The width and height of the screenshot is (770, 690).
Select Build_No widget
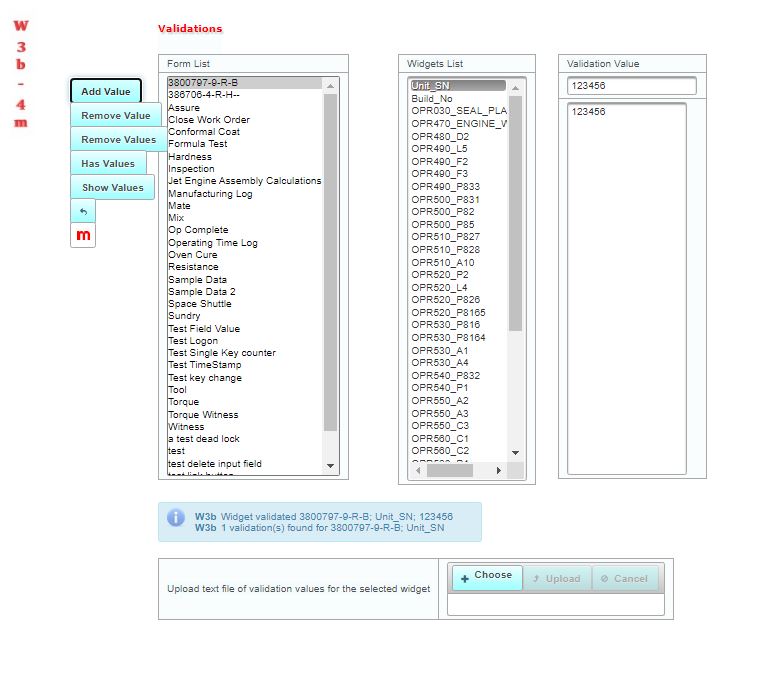[458, 98]
